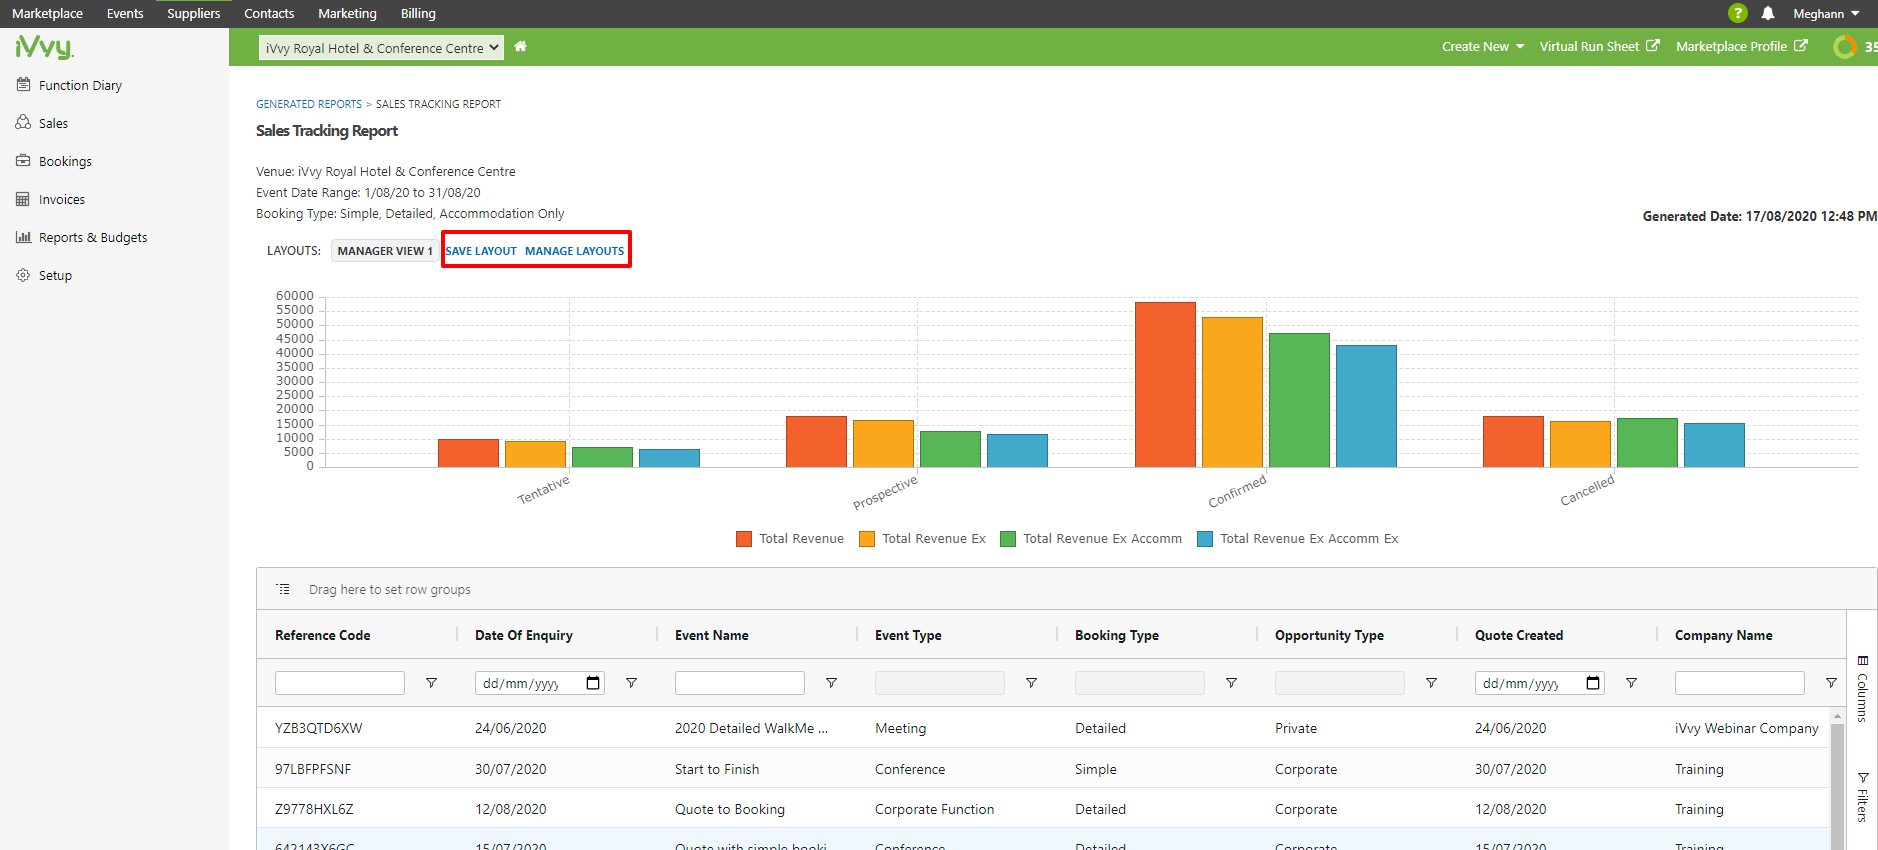Sort by Reference Code column header
1878x850 pixels.
[x=323, y=635]
